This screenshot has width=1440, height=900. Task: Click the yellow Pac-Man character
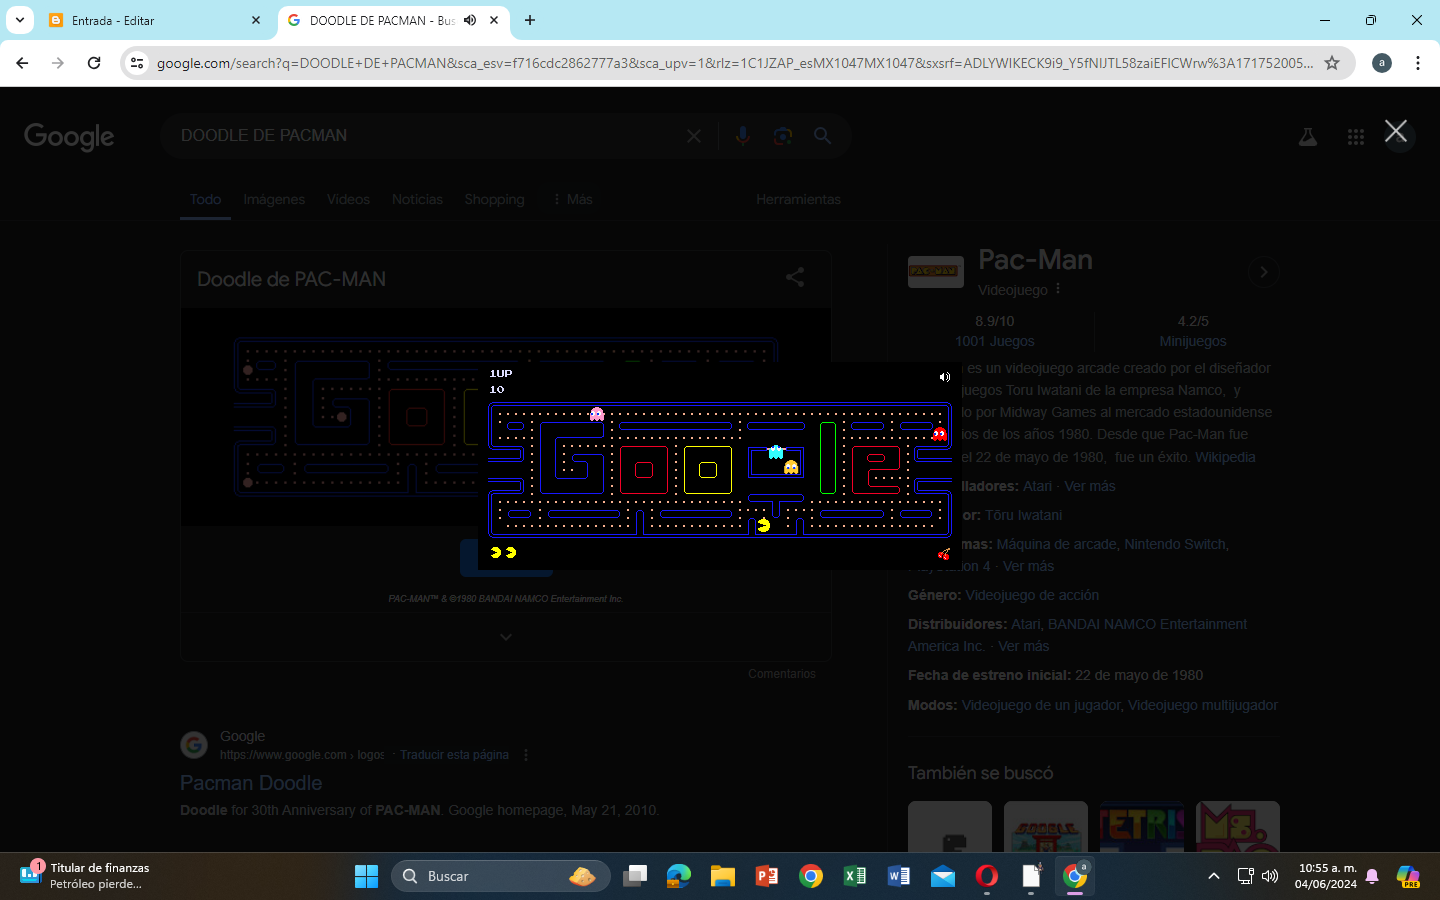[763, 524]
